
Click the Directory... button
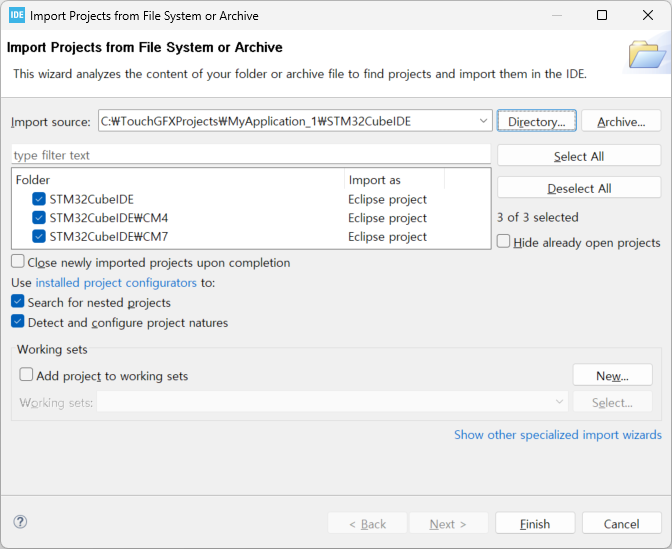click(x=537, y=121)
